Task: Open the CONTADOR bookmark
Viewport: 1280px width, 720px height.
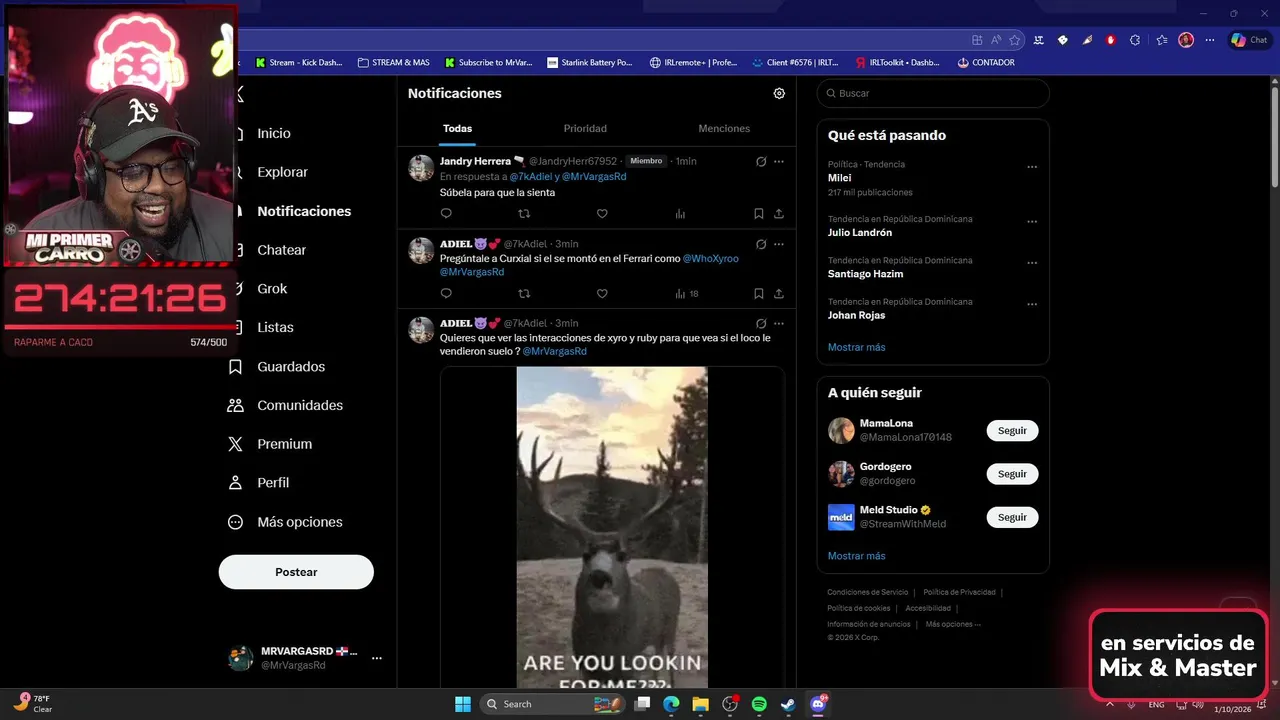Action: [986, 62]
